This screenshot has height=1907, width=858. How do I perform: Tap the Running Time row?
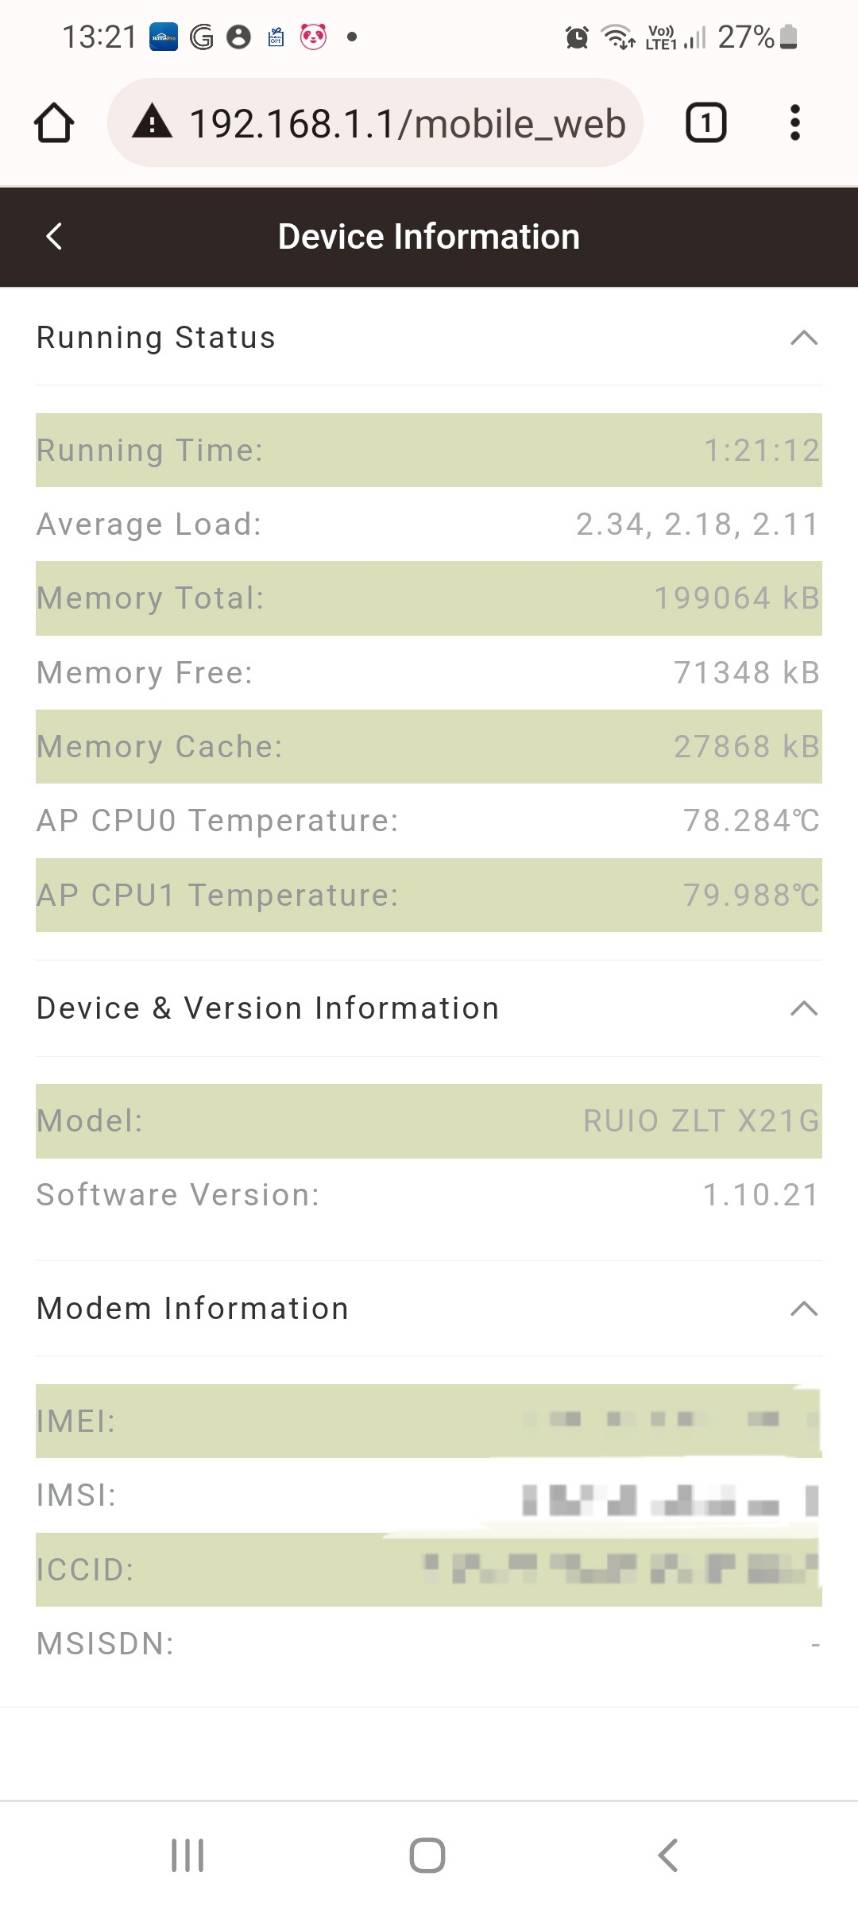(428, 450)
